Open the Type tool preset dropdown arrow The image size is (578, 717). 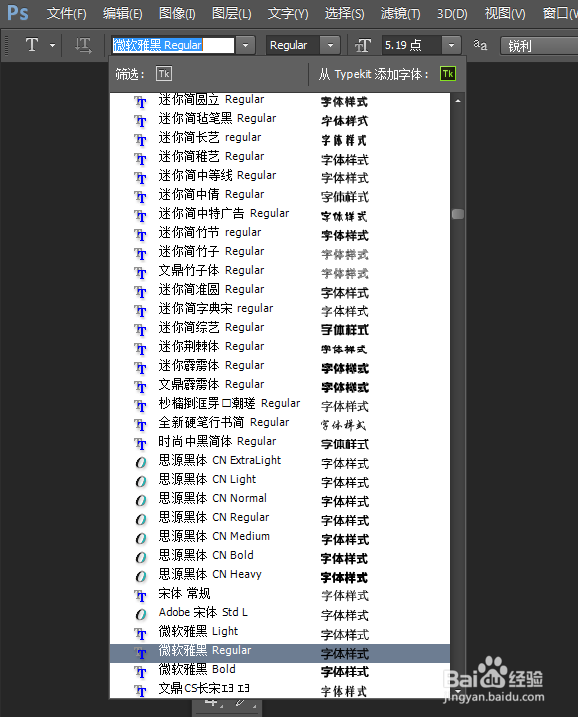[53, 45]
